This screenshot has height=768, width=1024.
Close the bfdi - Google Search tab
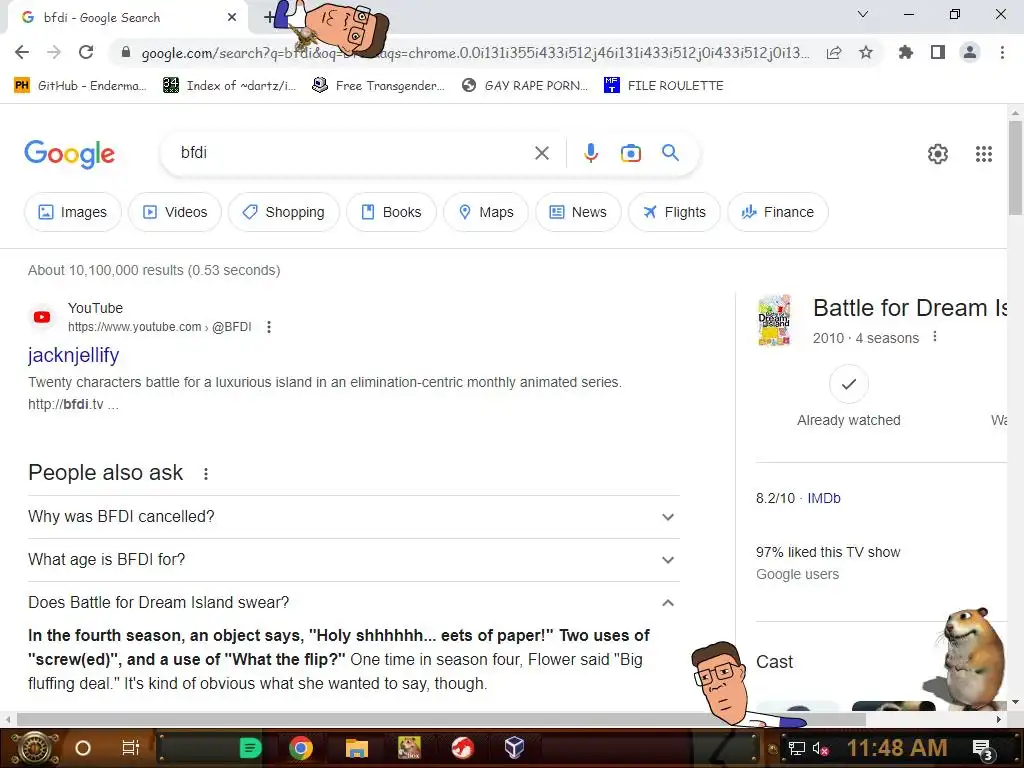tap(232, 18)
